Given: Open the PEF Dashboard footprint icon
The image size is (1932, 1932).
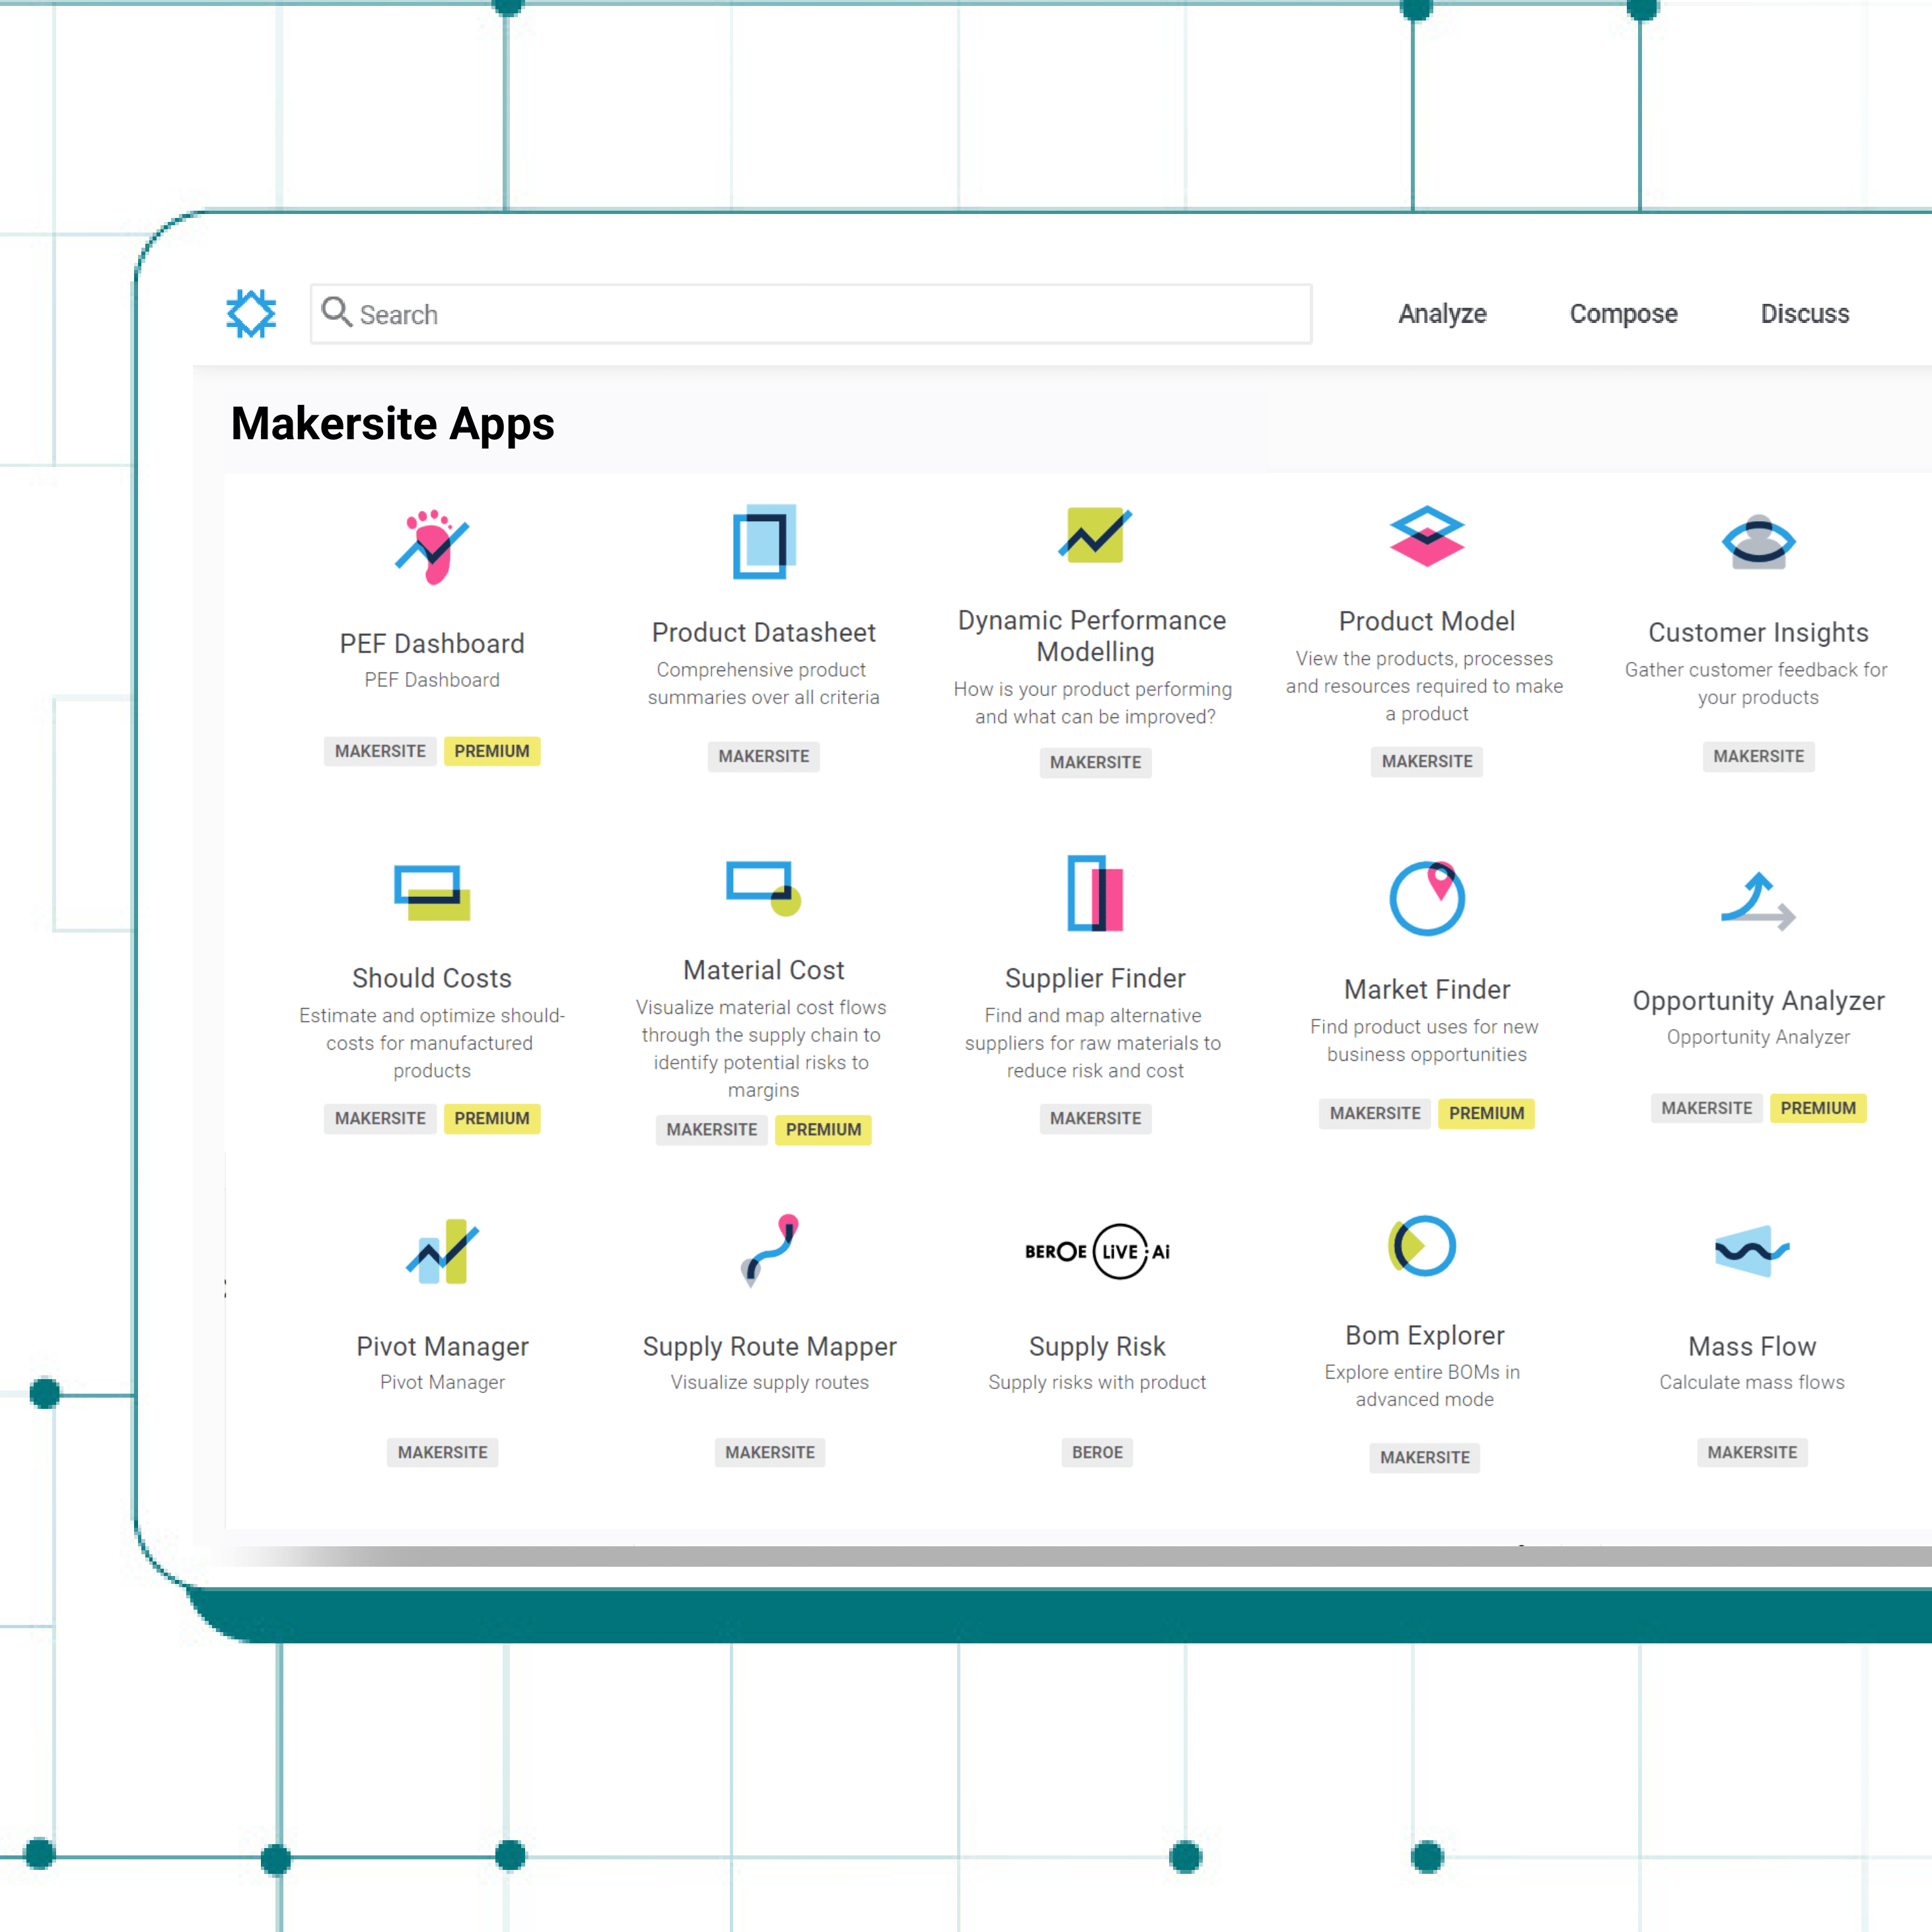Looking at the screenshot, I should click(432, 547).
